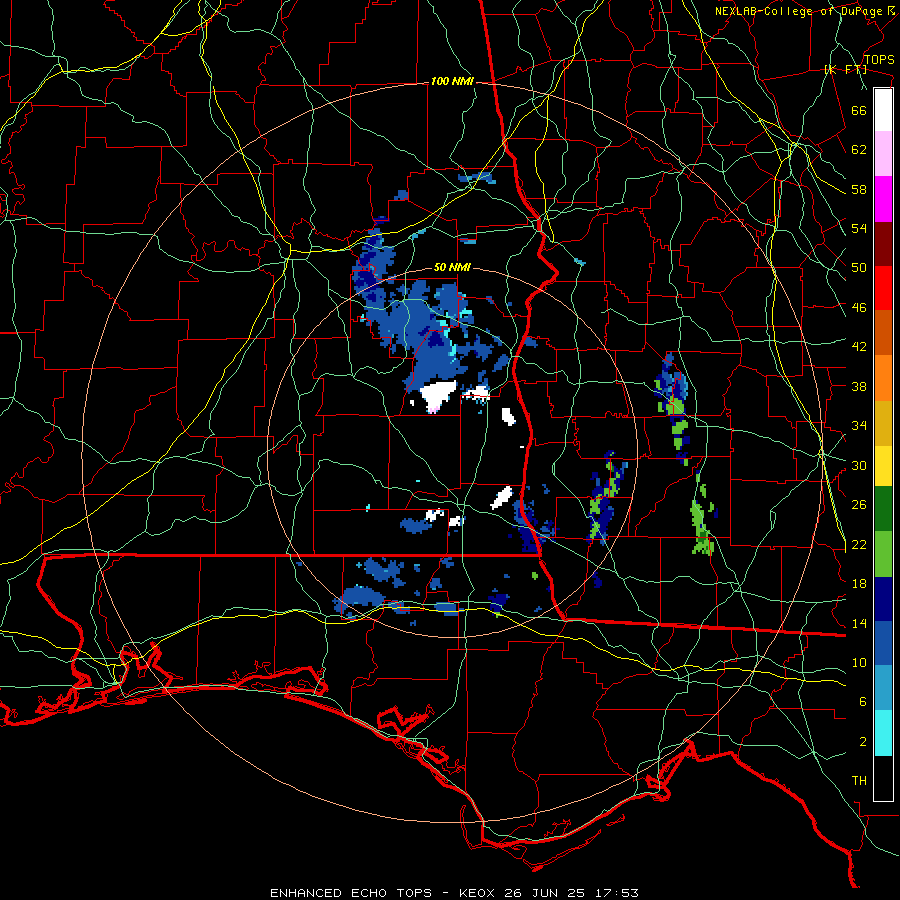Image resolution: width=900 pixels, height=900 pixels.
Task: Click the "62" legend value
Action: (x=859, y=150)
